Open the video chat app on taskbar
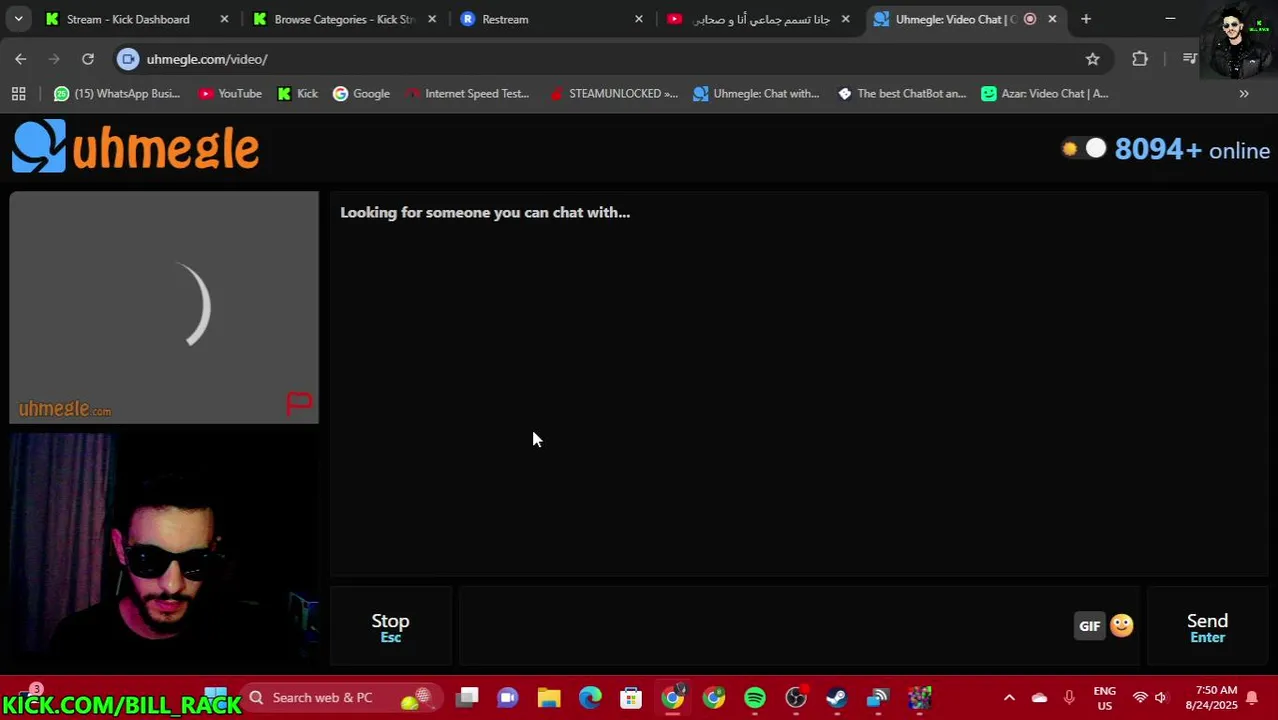This screenshot has width=1278, height=720. [x=508, y=697]
